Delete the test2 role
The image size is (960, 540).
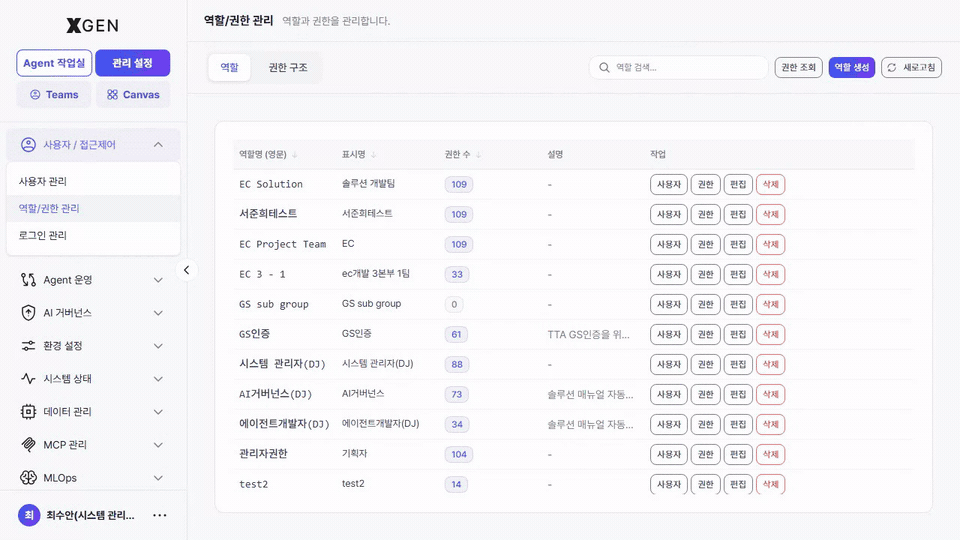(770, 484)
